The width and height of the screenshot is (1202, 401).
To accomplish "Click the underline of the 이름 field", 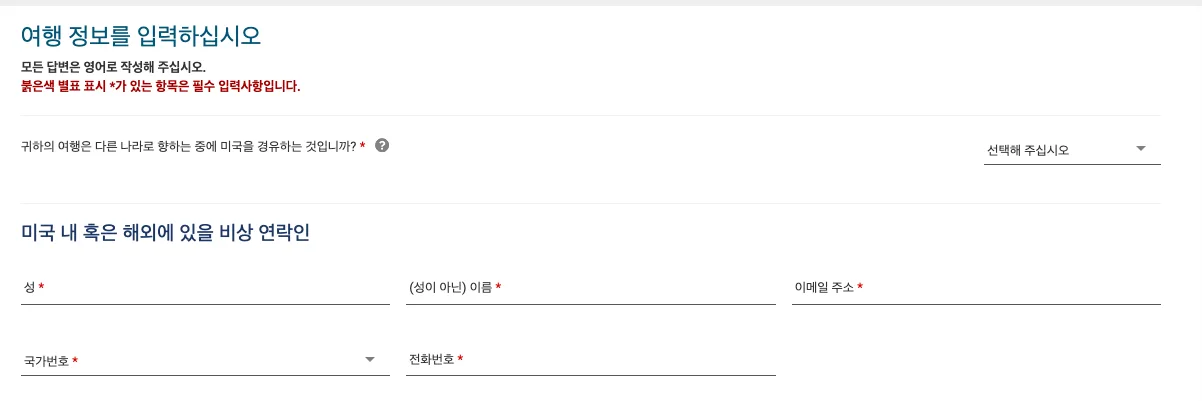I will tap(590, 303).
